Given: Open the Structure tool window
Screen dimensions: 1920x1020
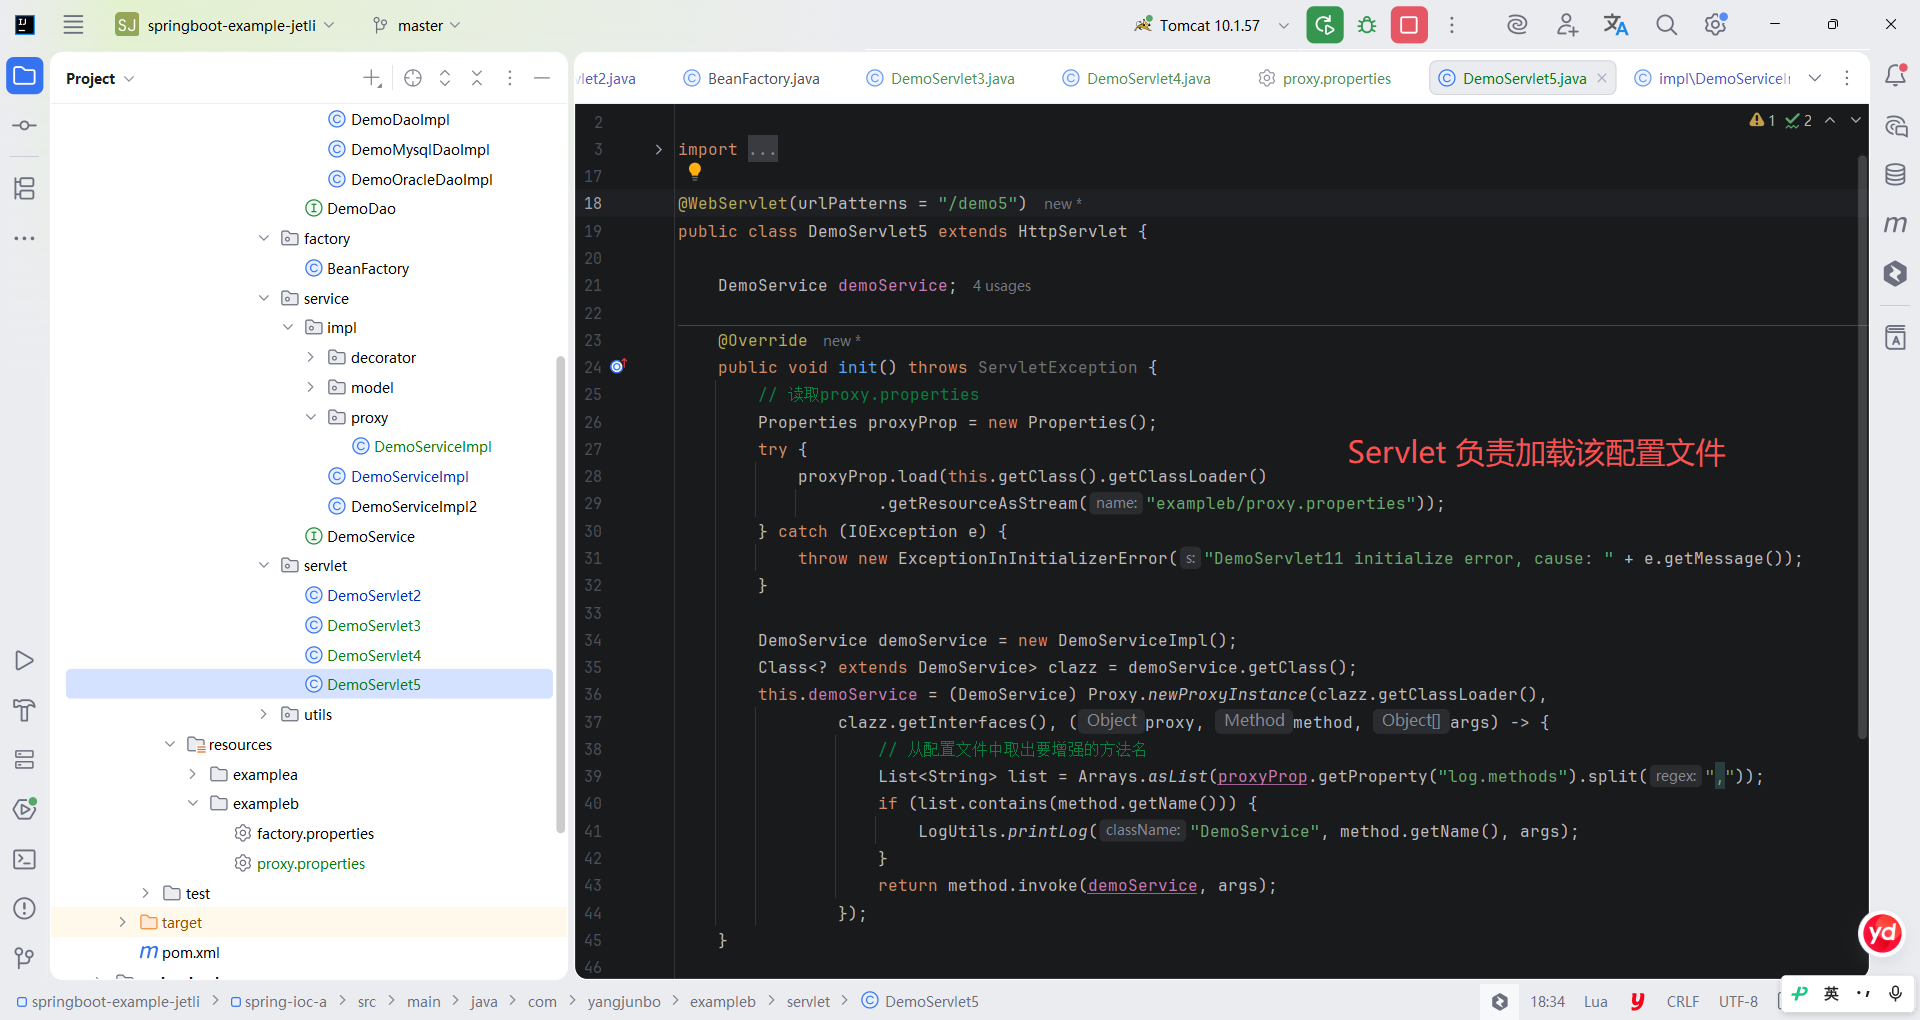Looking at the screenshot, I should click(x=25, y=188).
